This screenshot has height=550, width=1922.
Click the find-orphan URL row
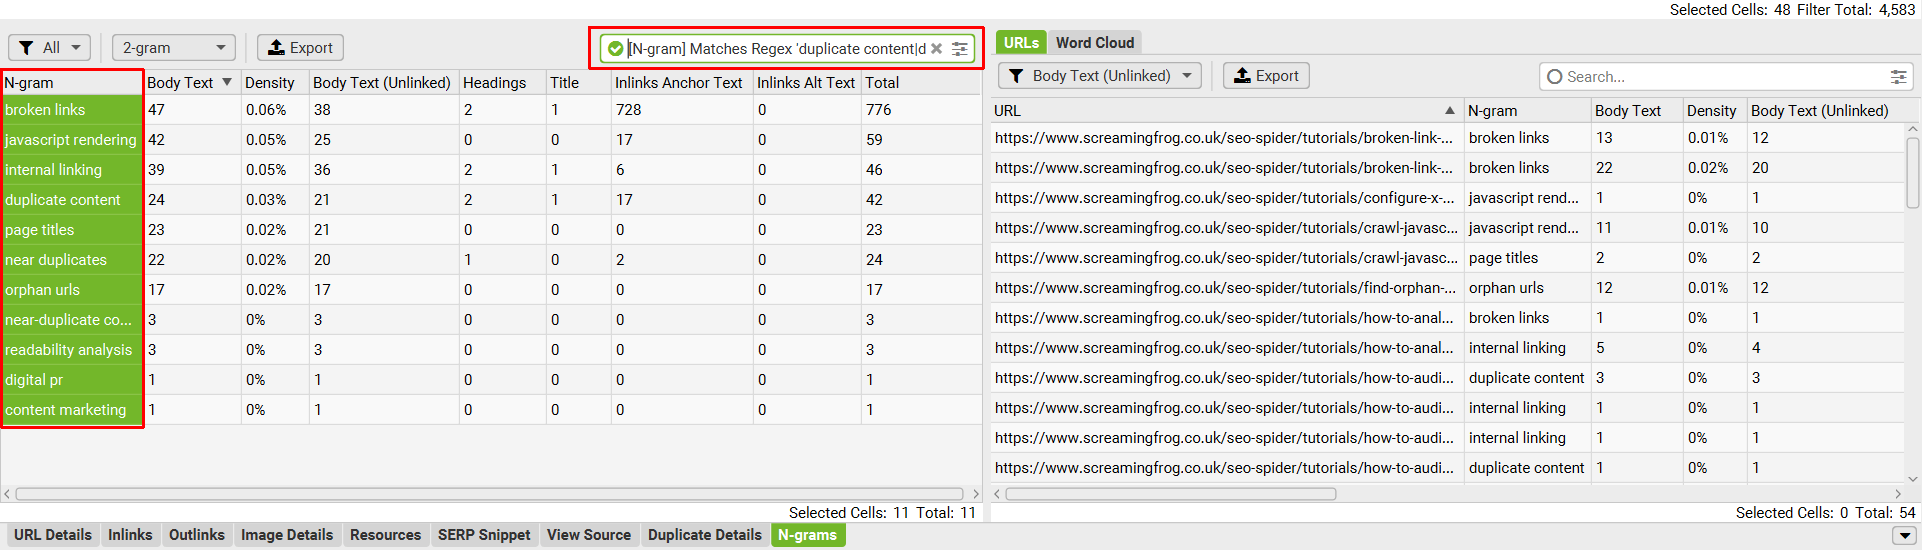(1447, 288)
